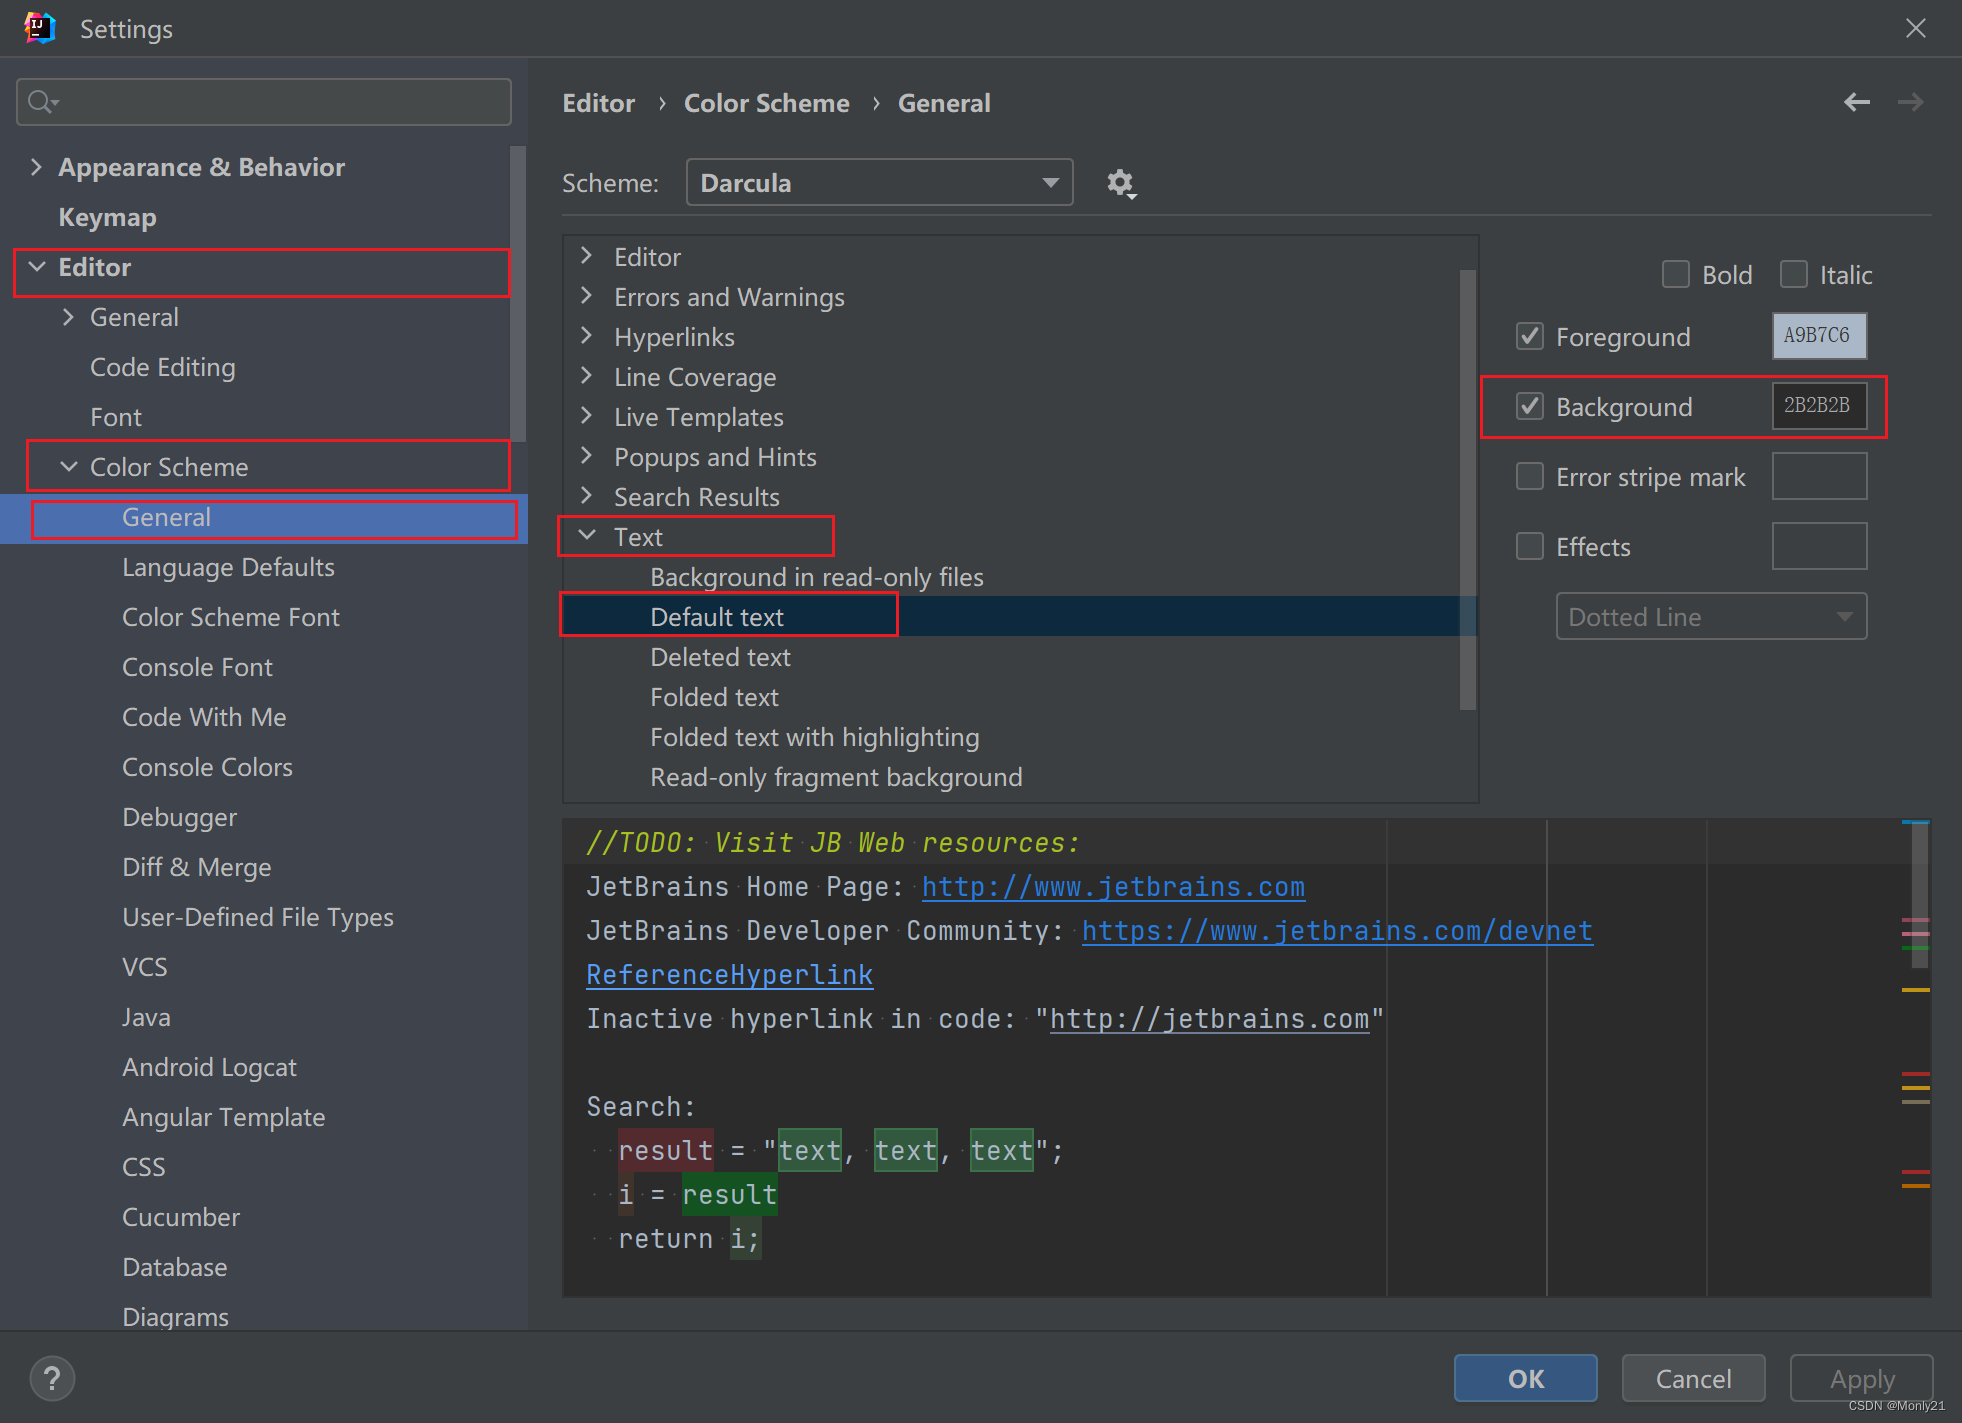This screenshot has height=1423, width=1962.
Task: Click the Apply button
Action: coord(1861,1378)
